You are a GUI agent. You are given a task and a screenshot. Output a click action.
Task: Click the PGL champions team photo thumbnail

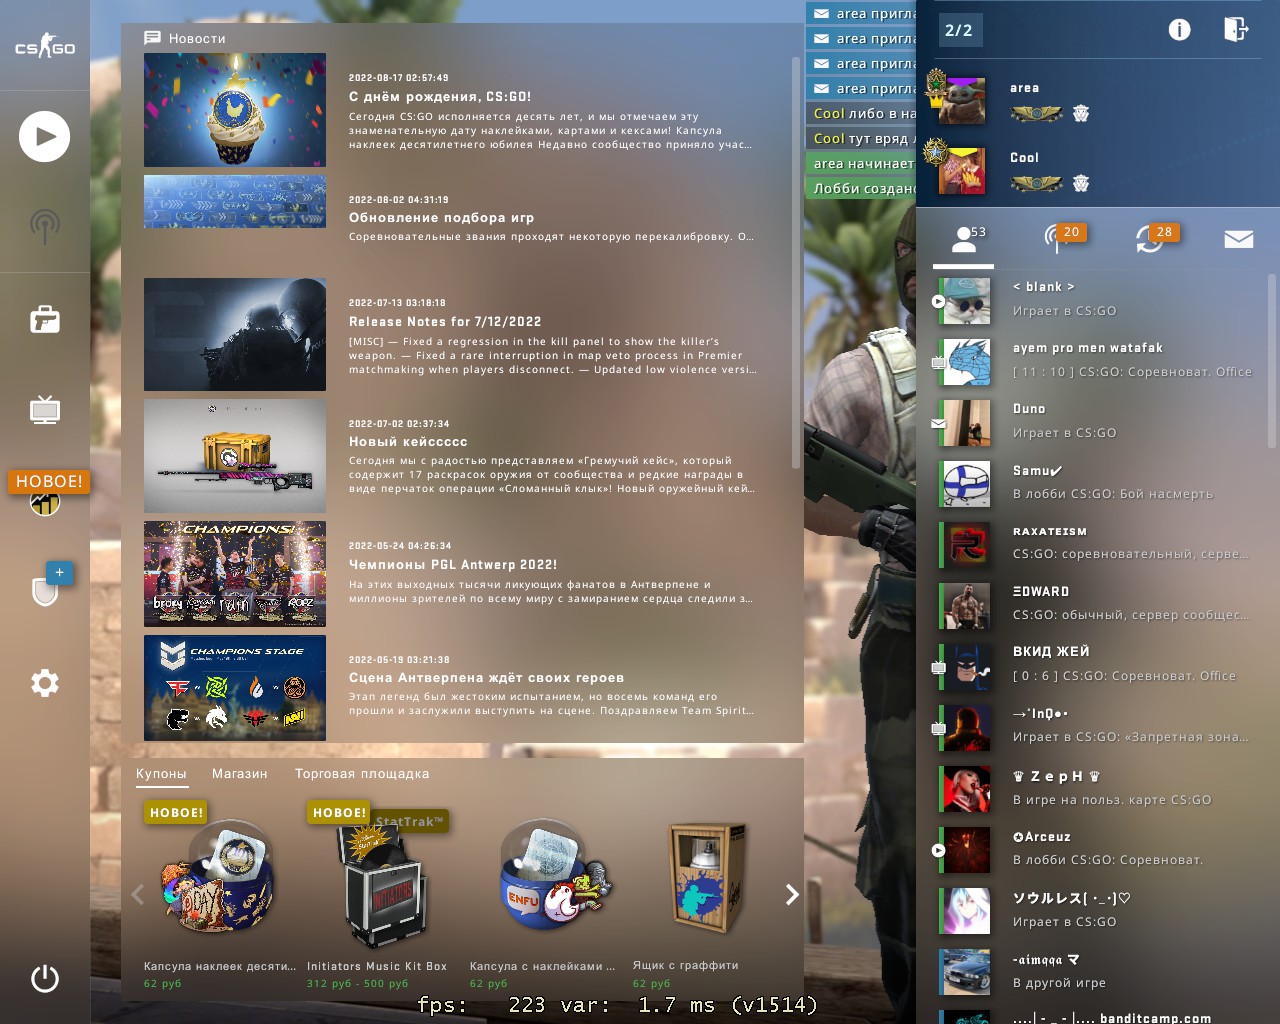coord(235,574)
